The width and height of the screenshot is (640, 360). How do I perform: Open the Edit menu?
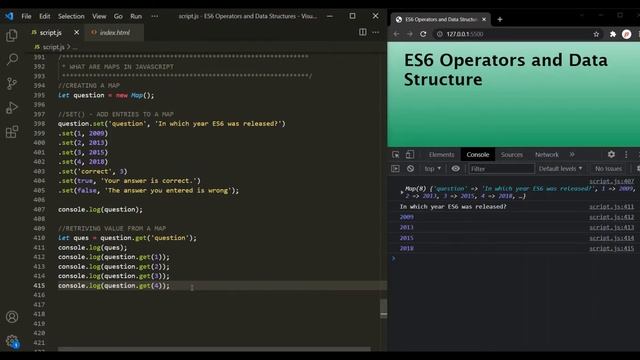[44, 16]
